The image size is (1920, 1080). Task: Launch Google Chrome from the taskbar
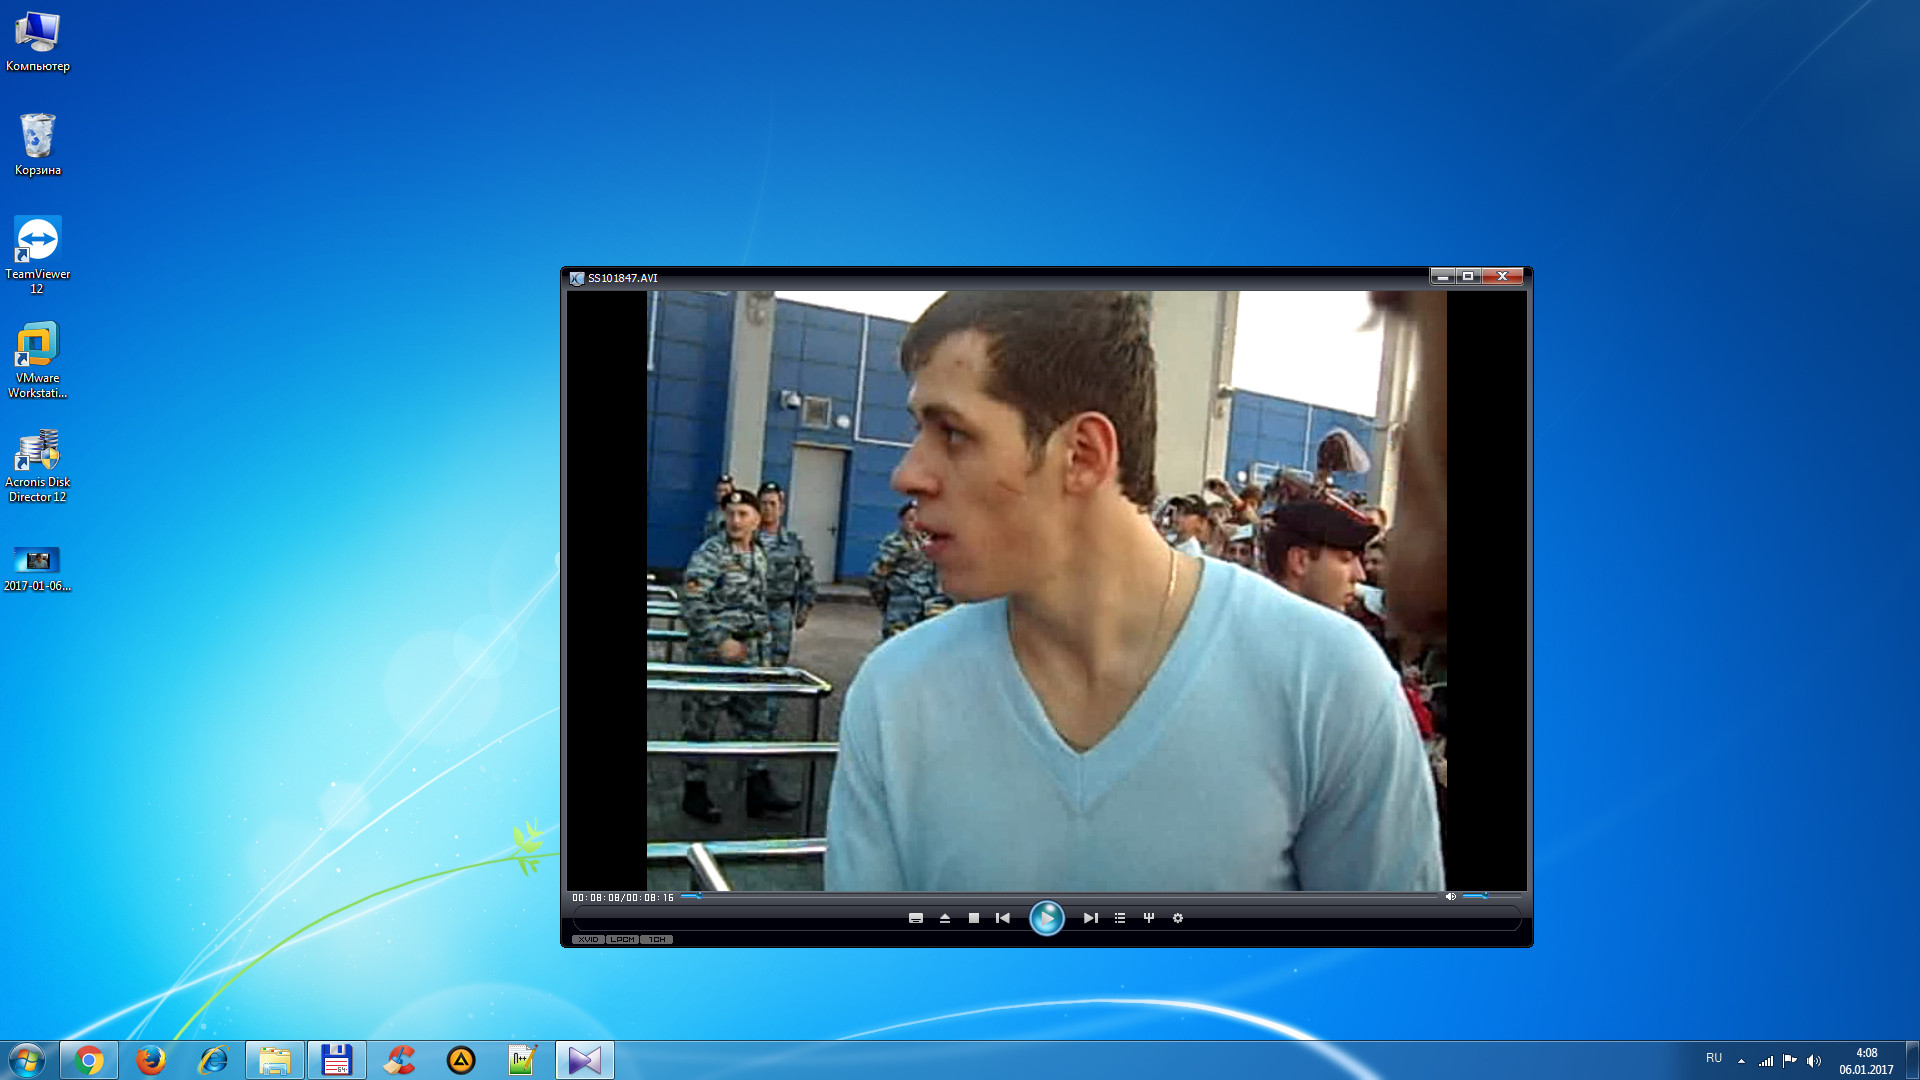[x=89, y=1060]
